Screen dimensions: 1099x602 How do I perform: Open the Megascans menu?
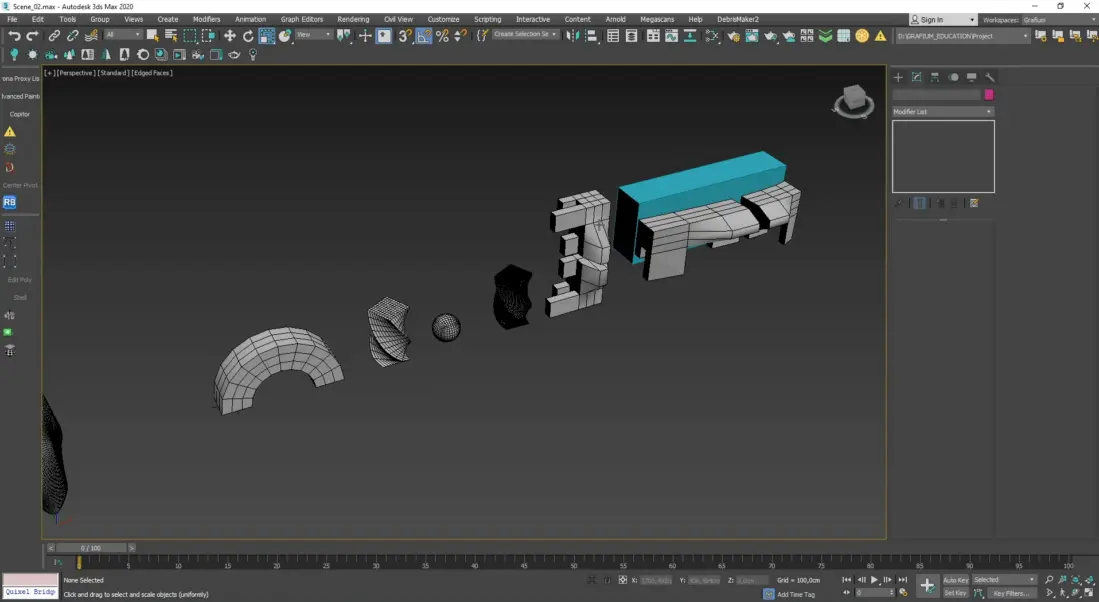(657, 20)
